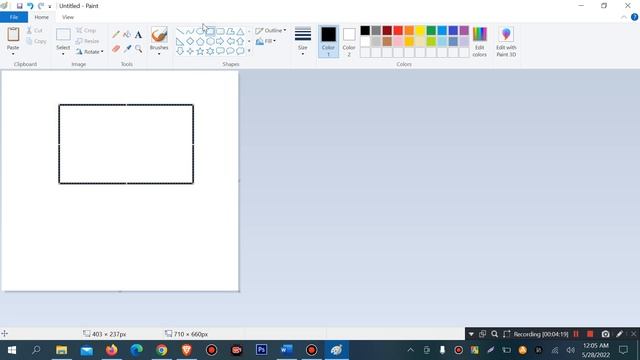Open the File menu
Image resolution: width=640 pixels, height=360 pixels.
[14, 17]
